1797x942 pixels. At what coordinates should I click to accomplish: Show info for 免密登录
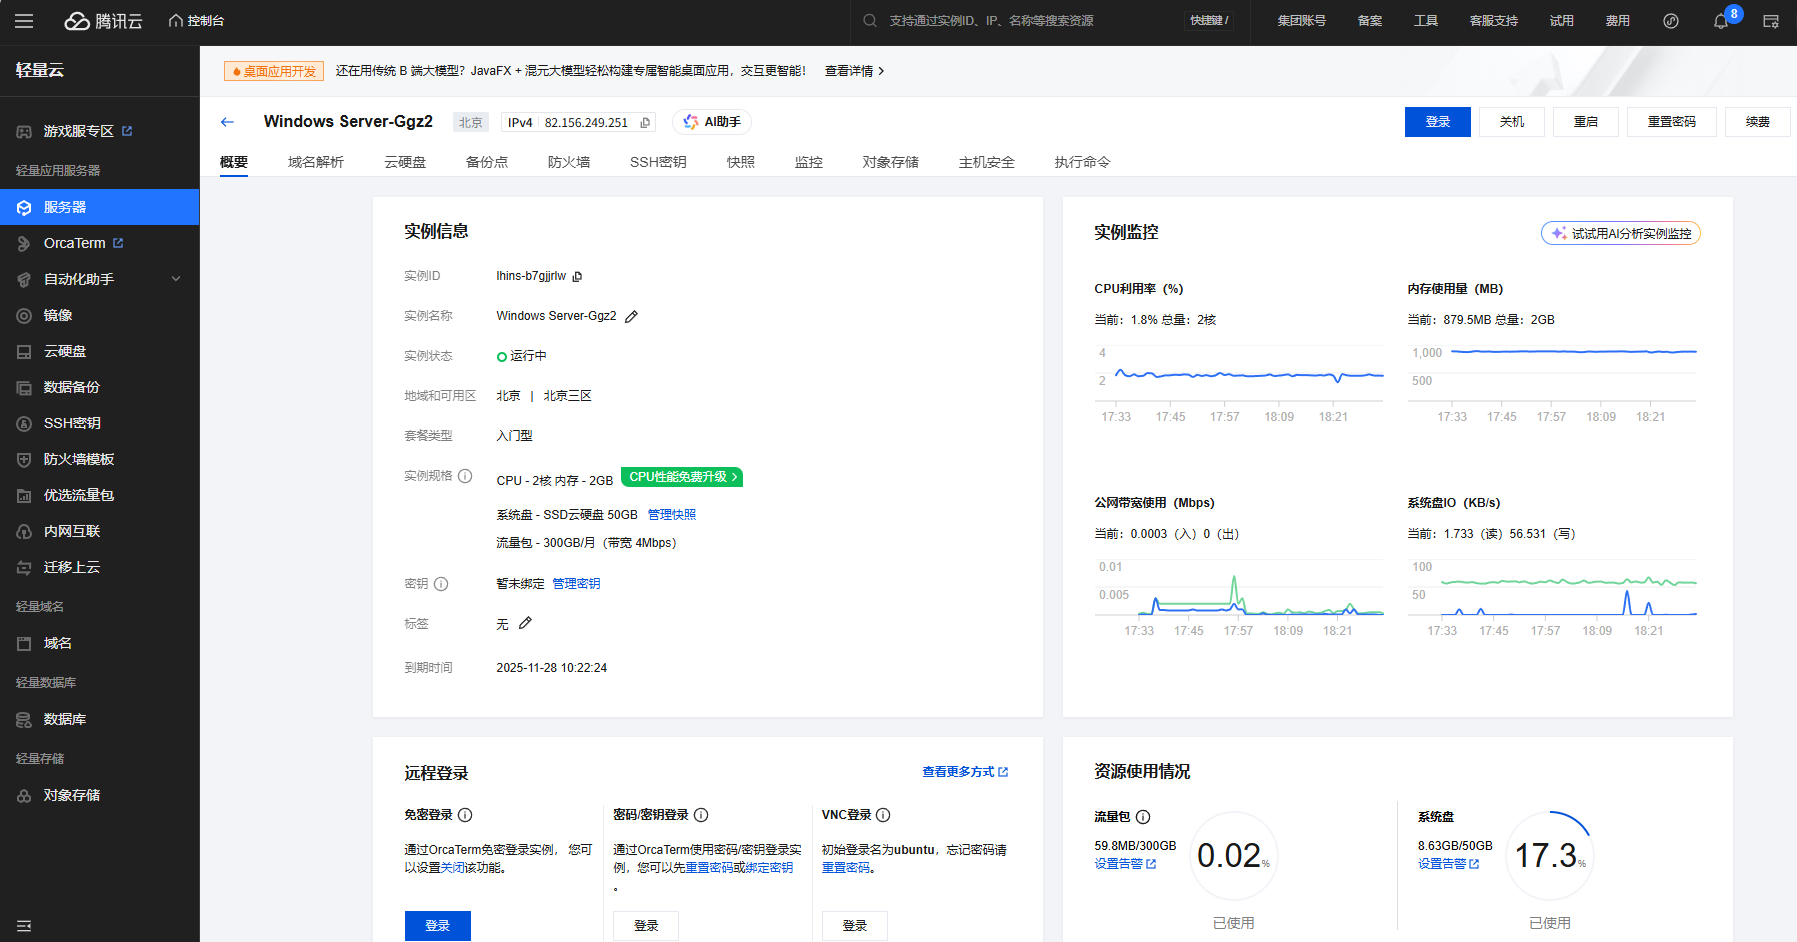[x=465, y=815]
